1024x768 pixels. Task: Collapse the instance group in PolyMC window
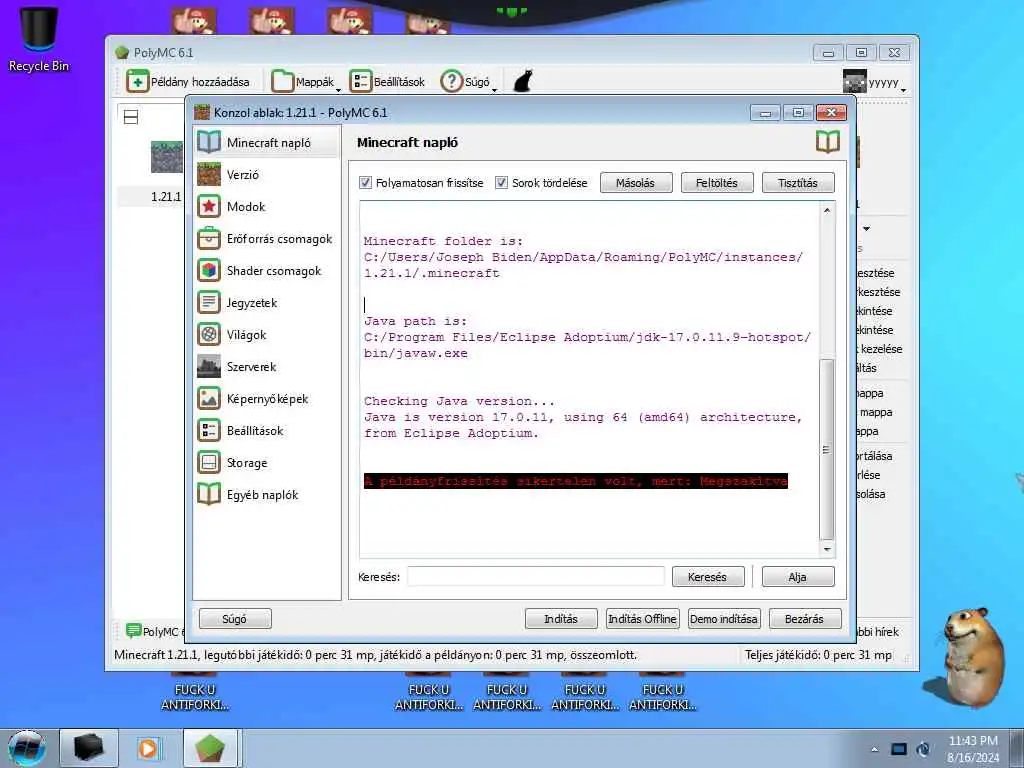point(131,117)
